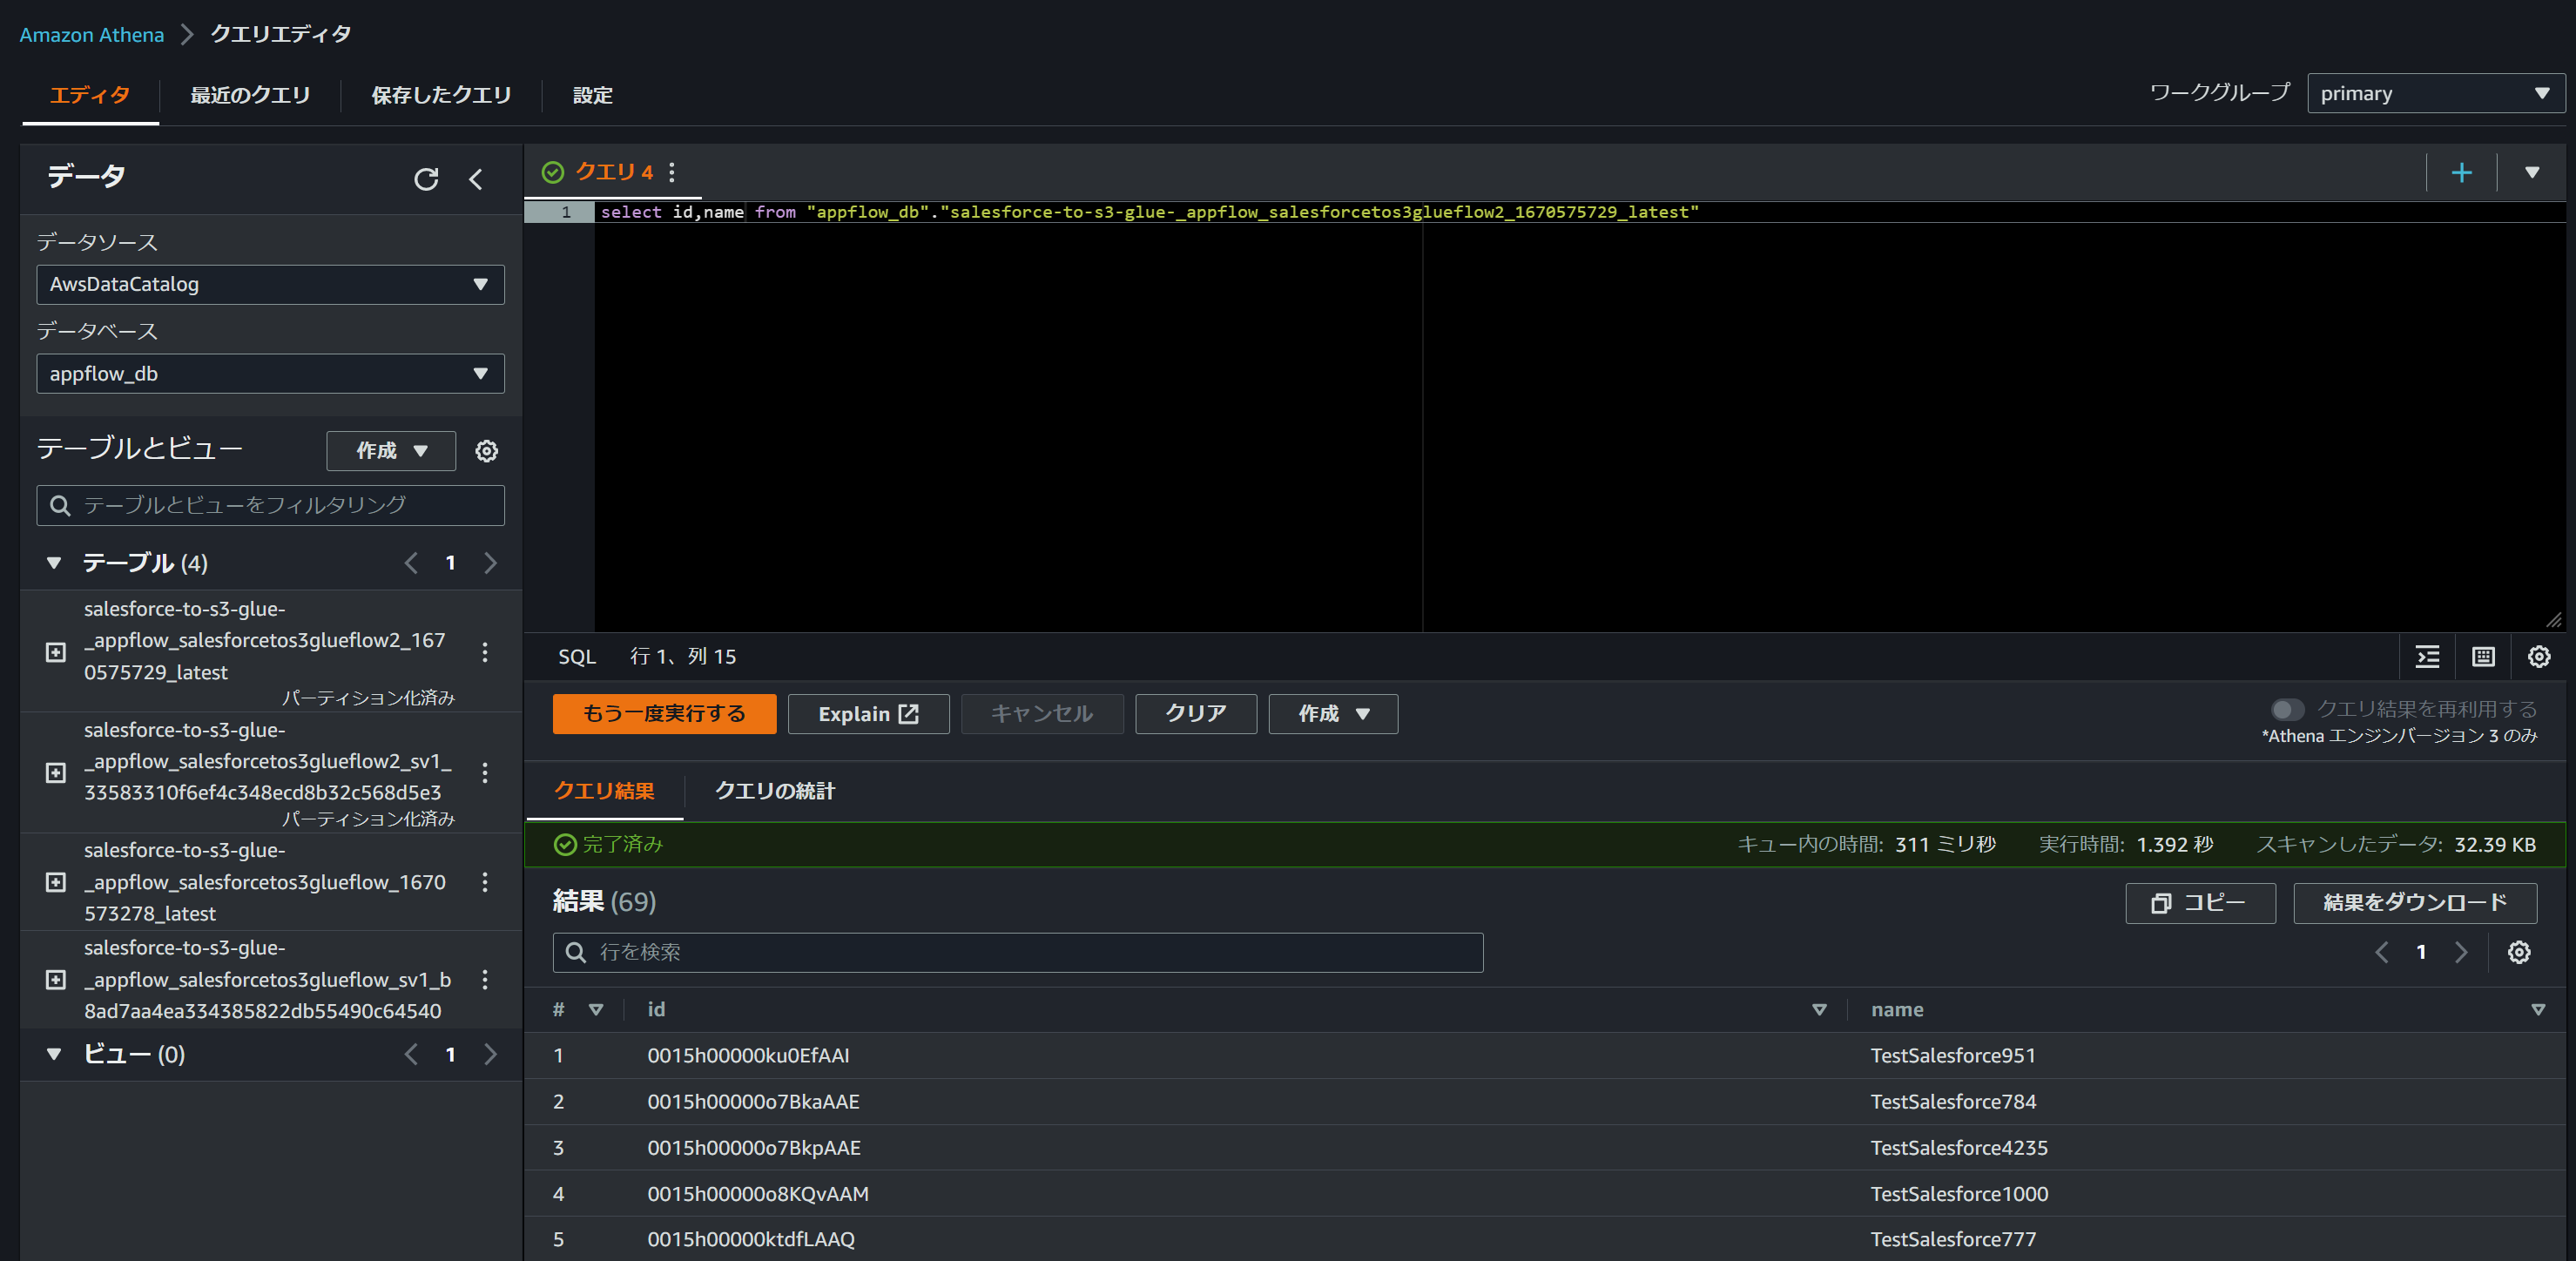Viewport: 2576px width, 1261px height.
Task: Click the format query icon
Action: [x=2427, y=656]
